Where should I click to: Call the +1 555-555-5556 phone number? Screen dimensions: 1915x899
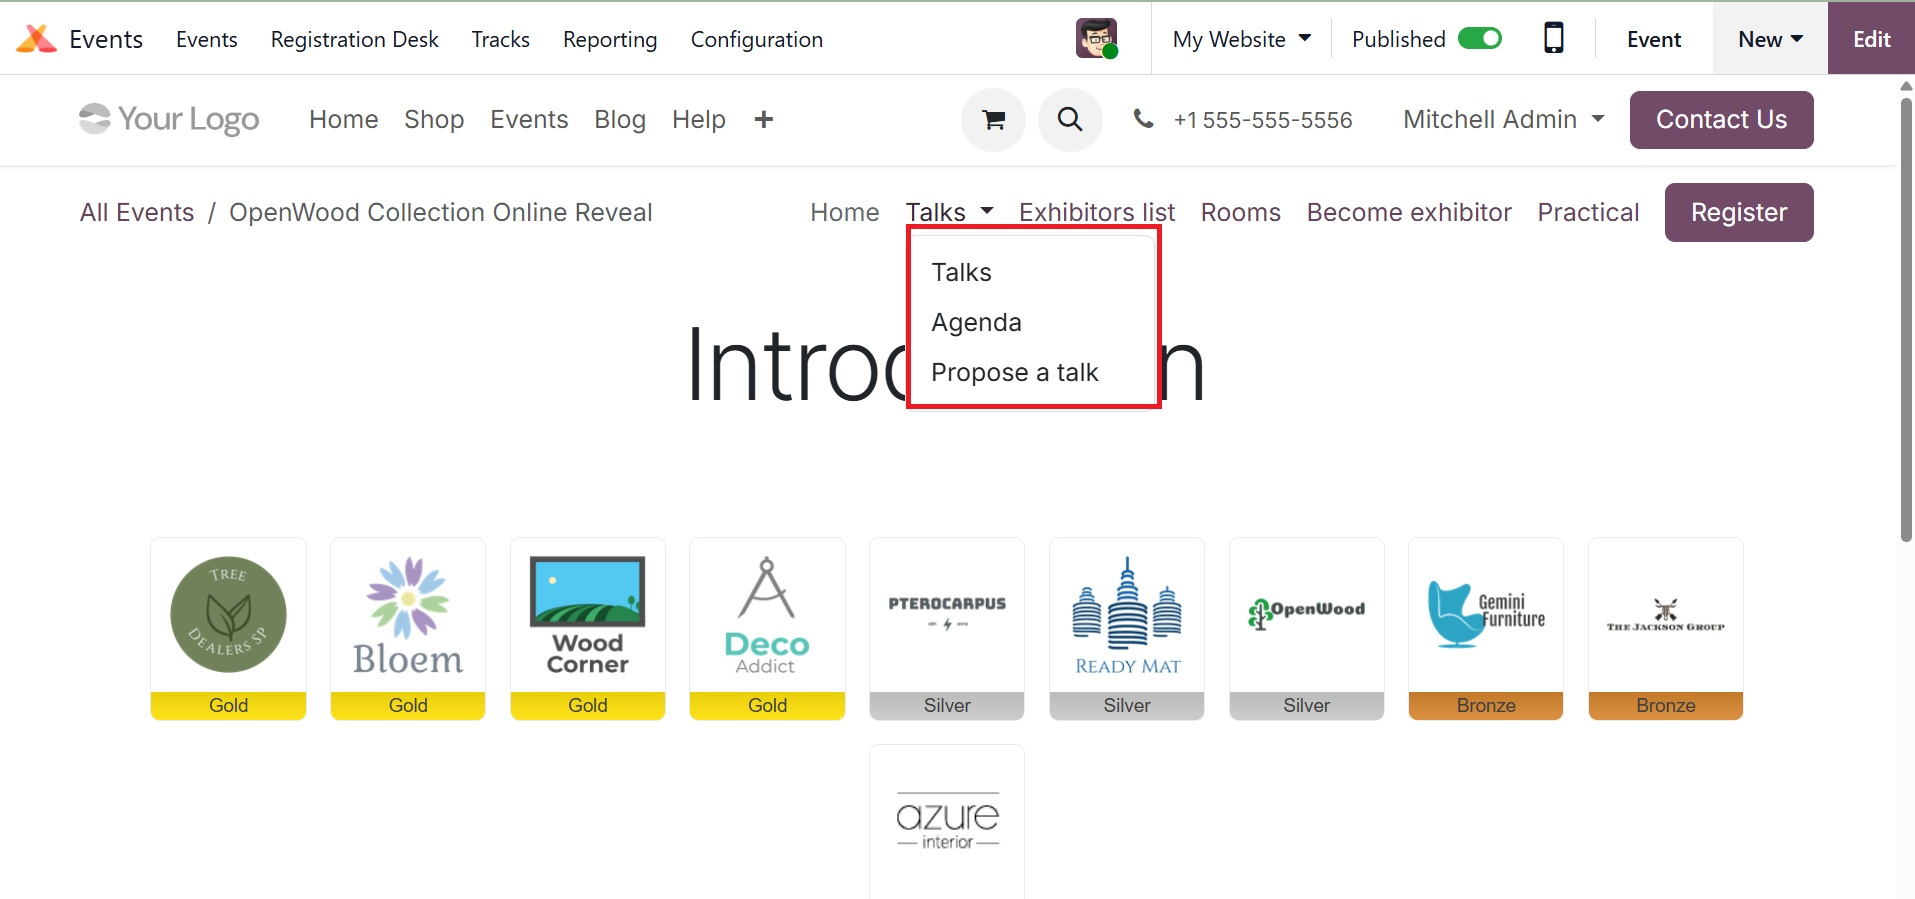click(x=1263, y=120)
